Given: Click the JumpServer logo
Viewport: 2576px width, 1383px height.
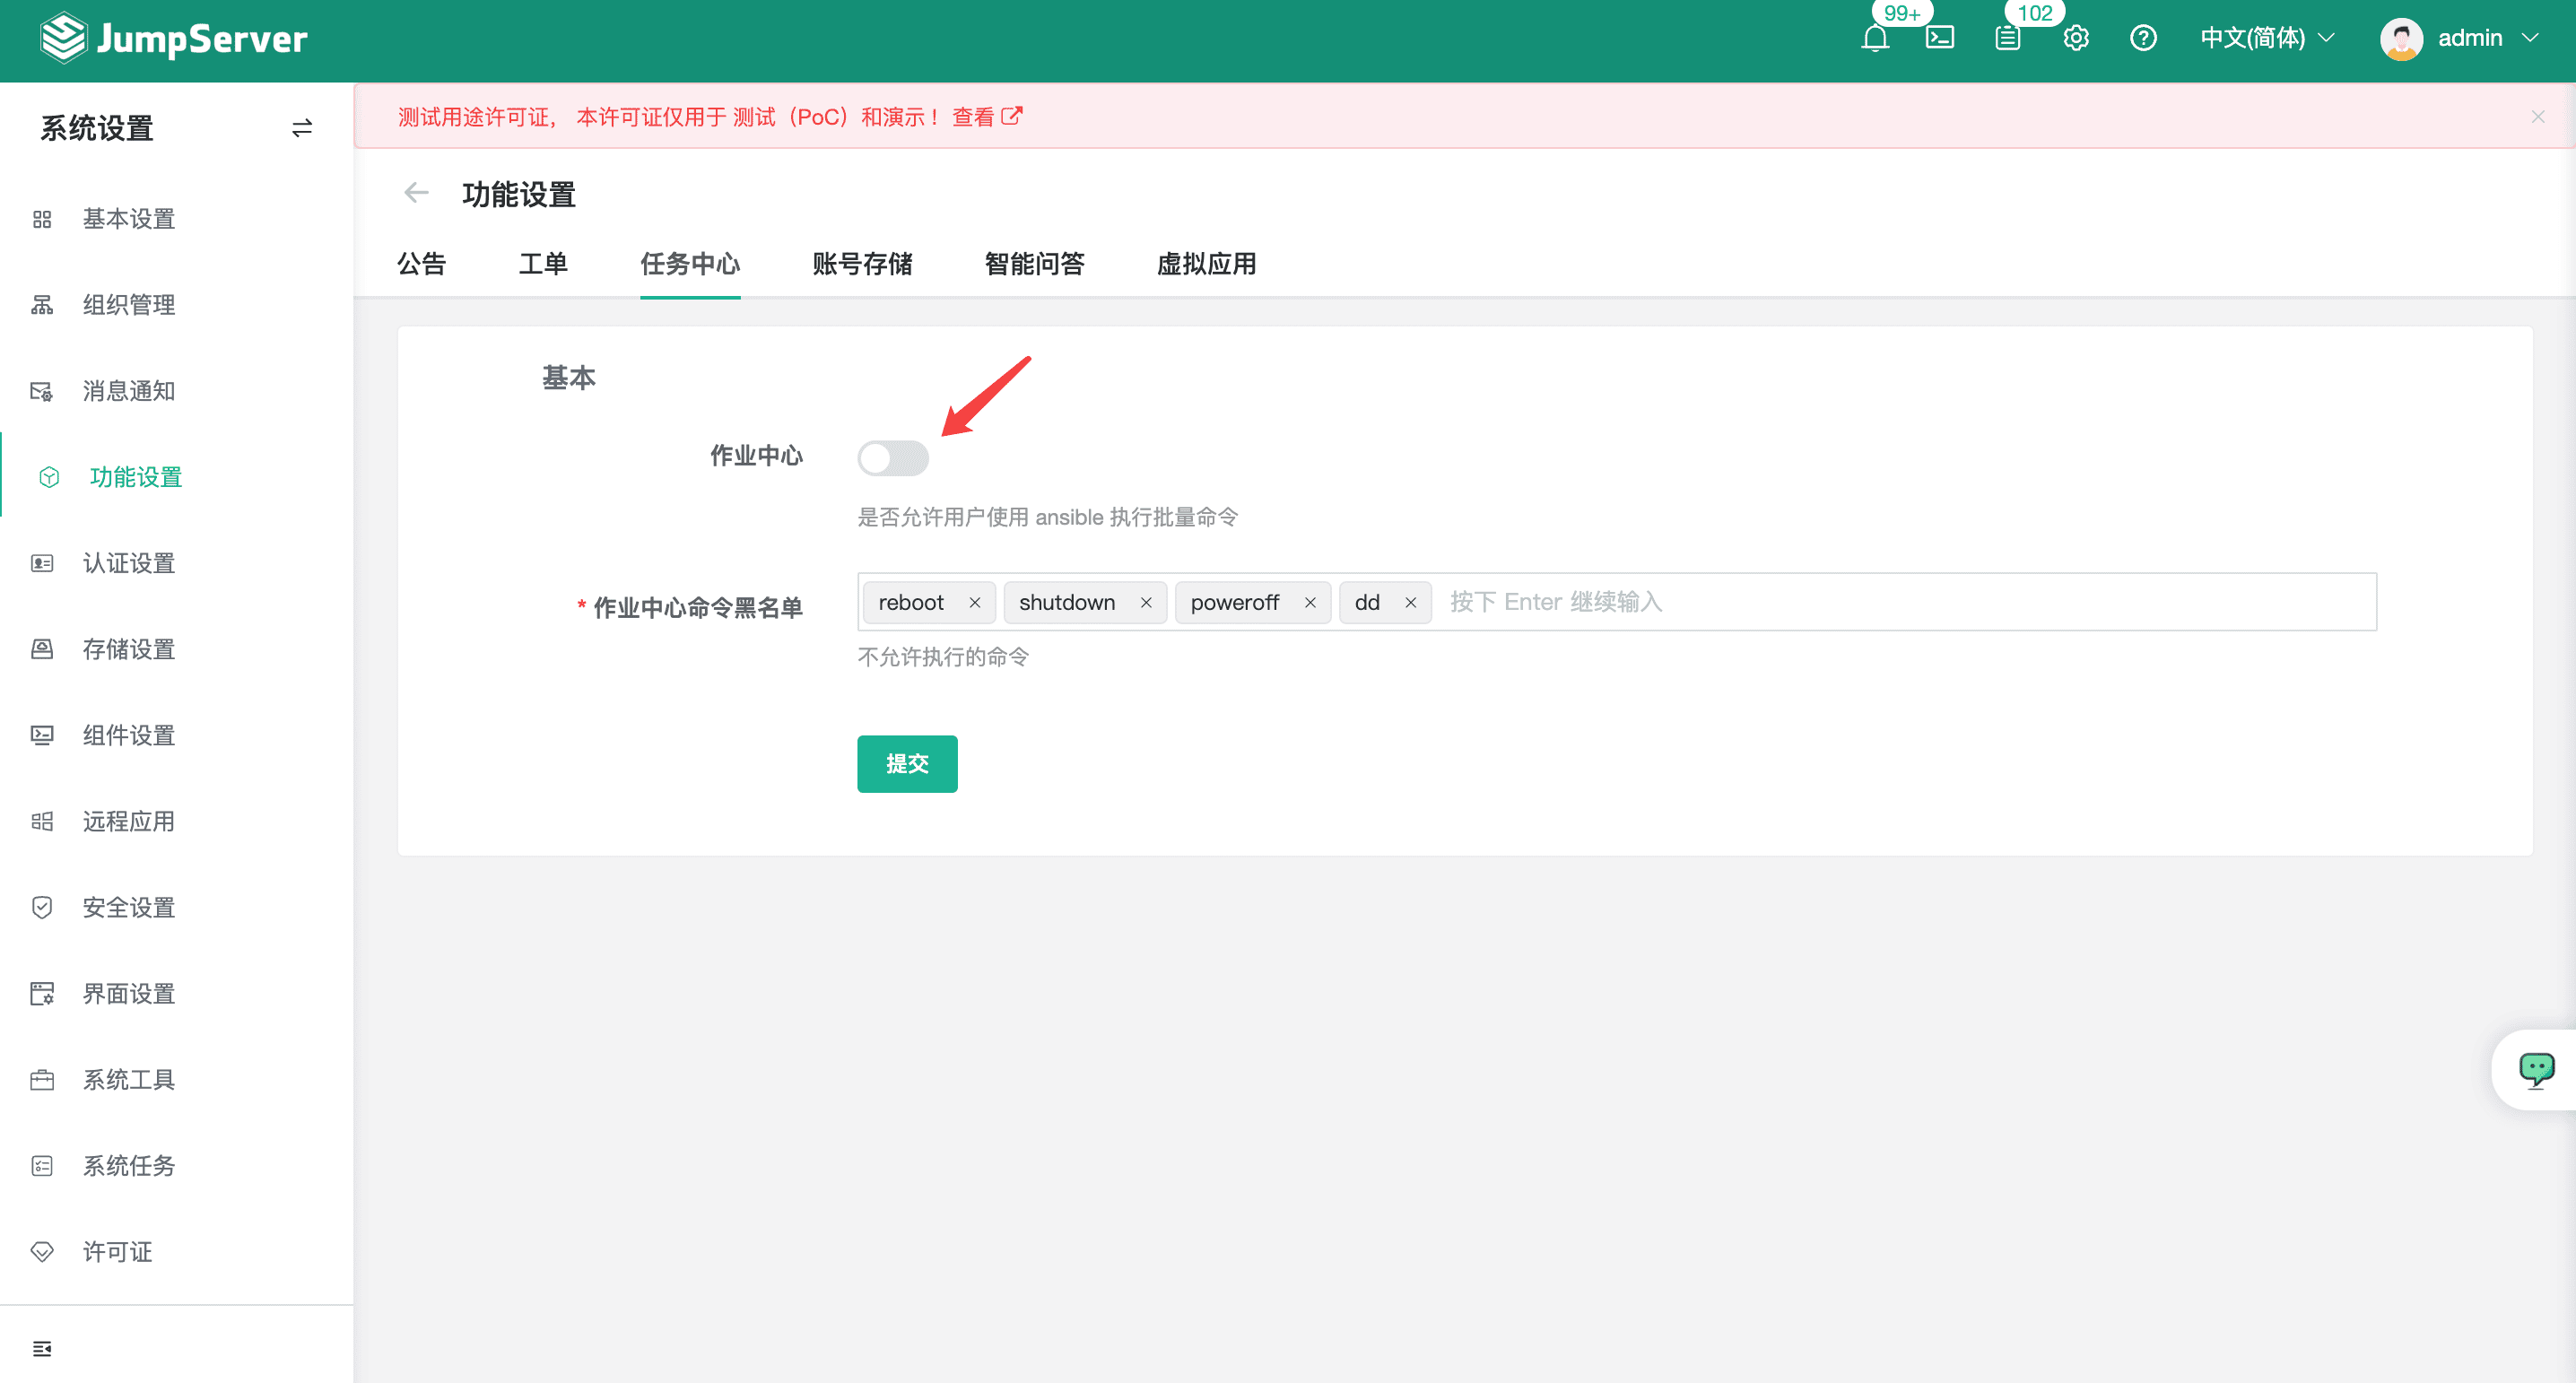Looking at the screenshot, I should coord(173,38).
